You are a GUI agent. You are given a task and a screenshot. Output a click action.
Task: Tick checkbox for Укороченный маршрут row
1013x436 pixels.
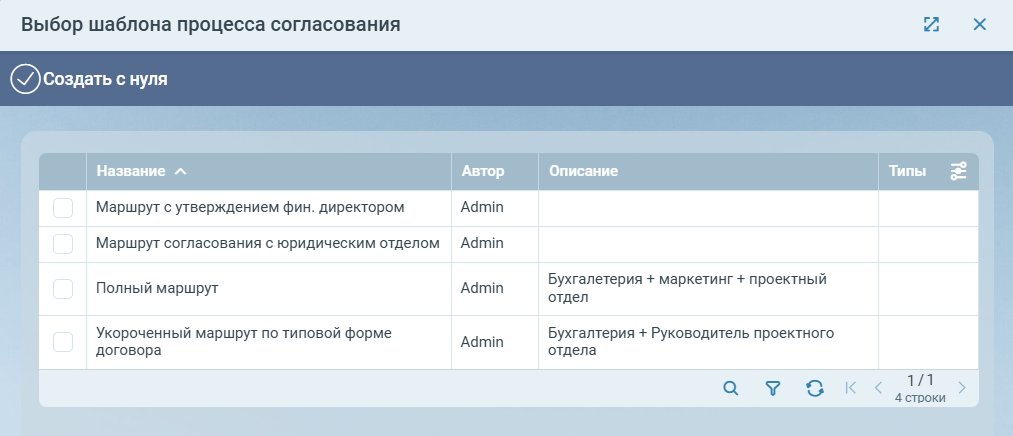63,342
